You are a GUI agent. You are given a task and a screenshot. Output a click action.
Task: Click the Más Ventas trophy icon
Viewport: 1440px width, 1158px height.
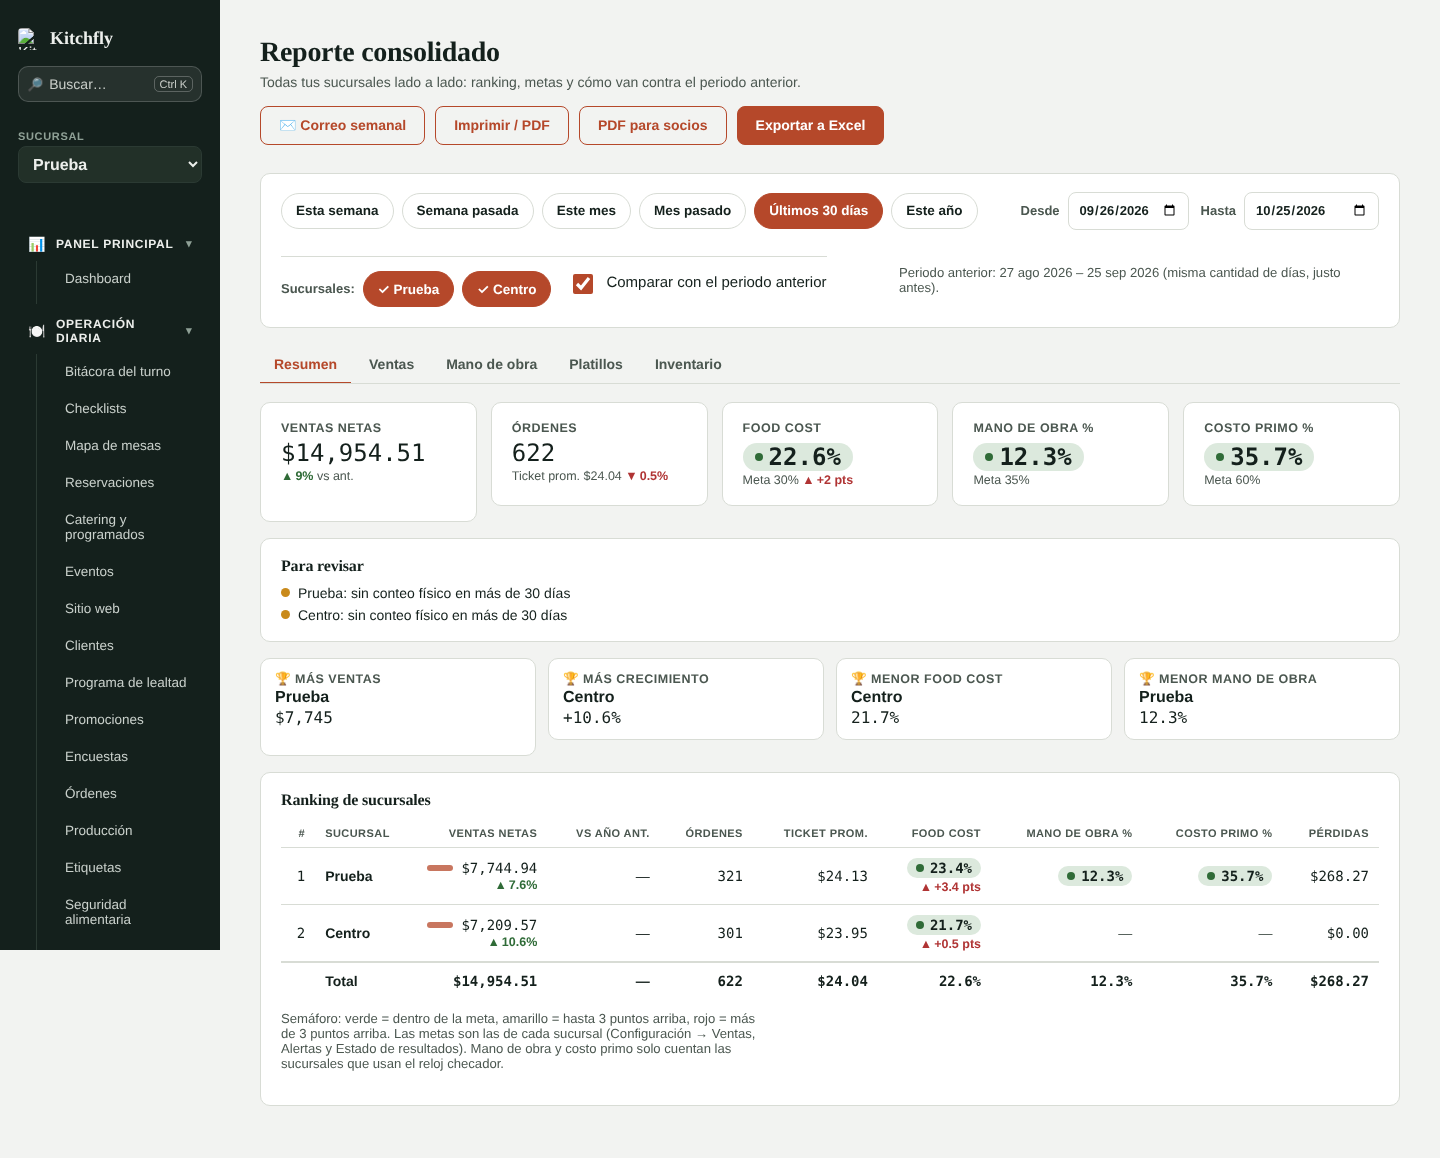(283, 678)
